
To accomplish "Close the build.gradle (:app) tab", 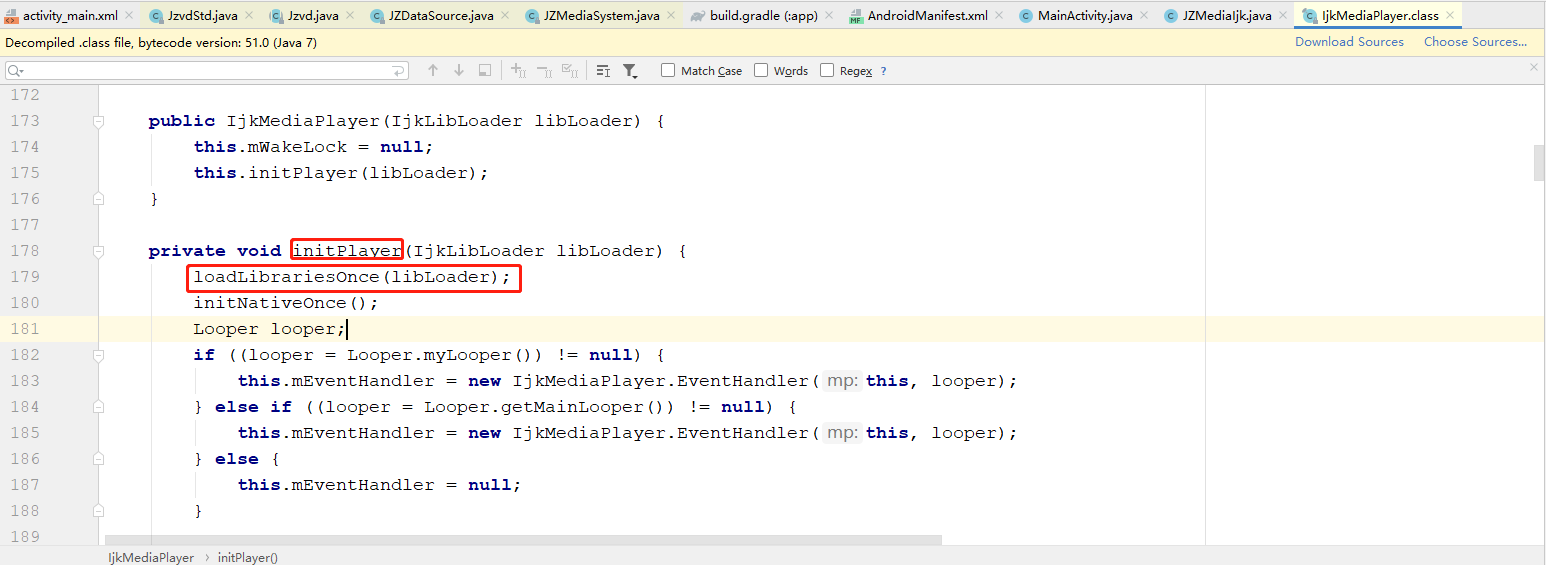I will (x=829, y=16).
